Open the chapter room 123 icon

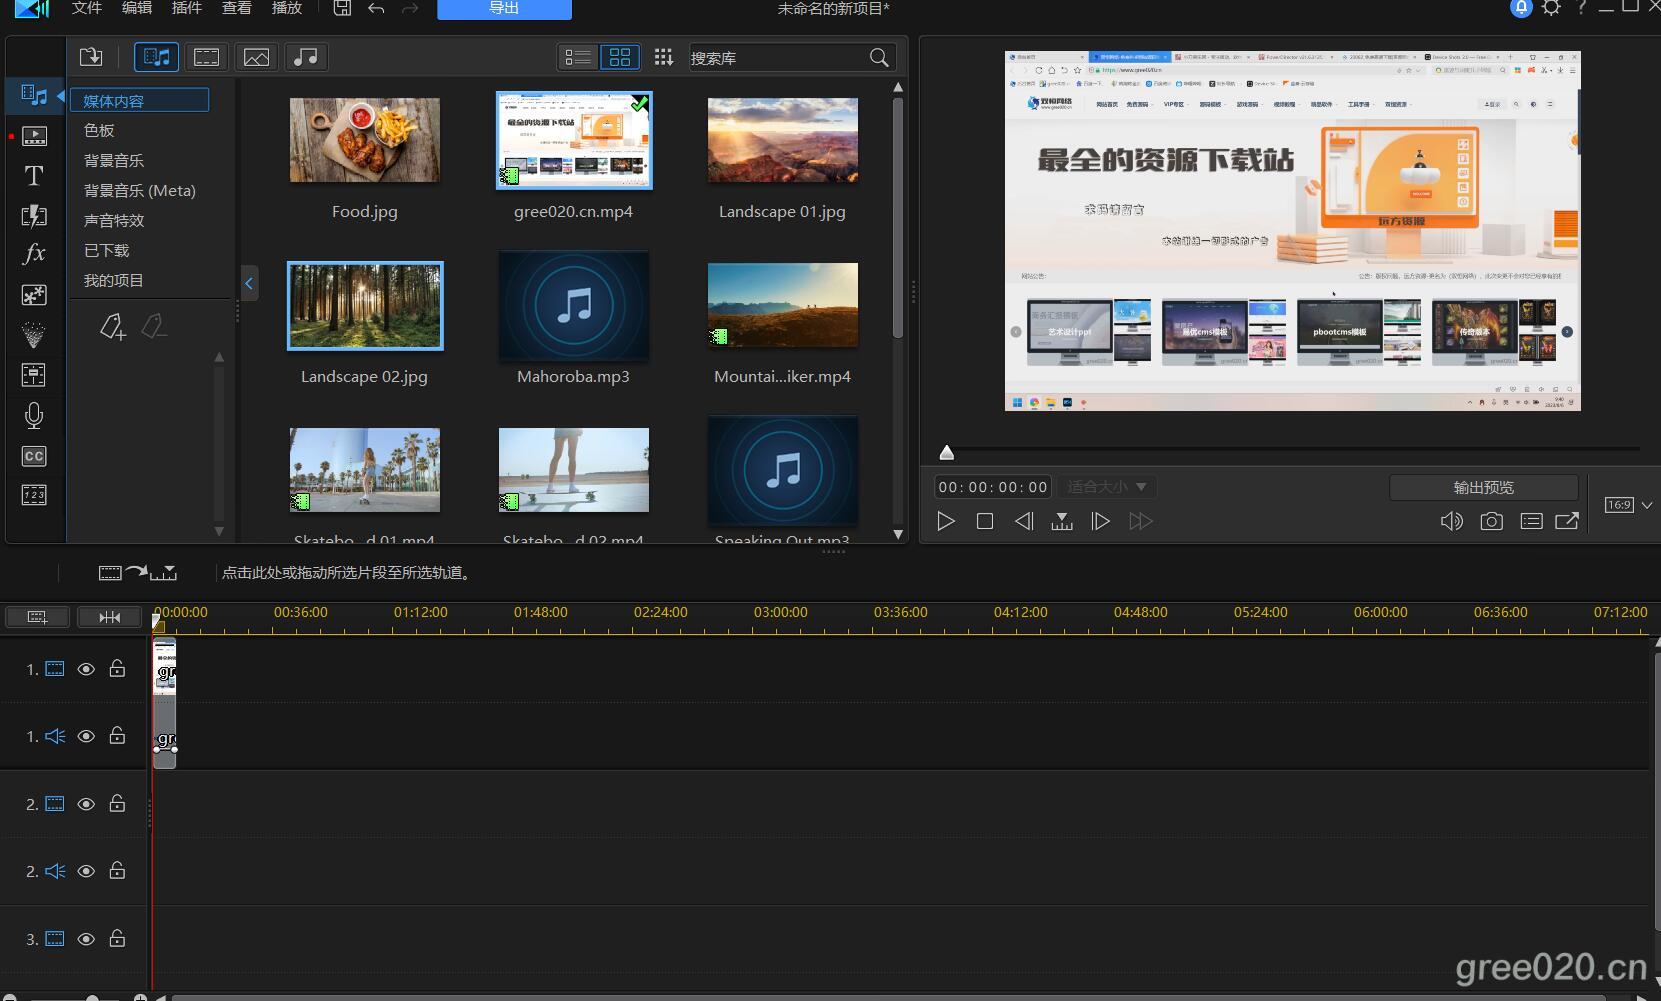[x=34, y=495]
